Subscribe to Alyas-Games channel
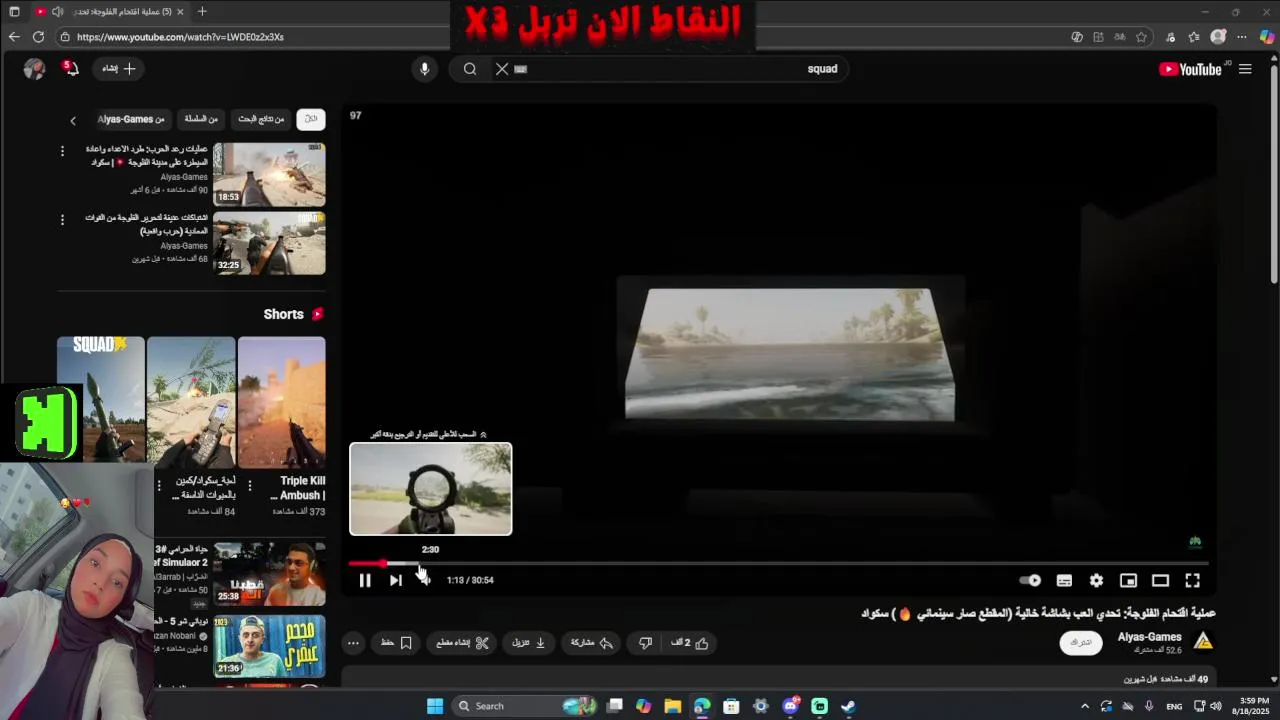The image size is (1280, 720). [1081, 642]
